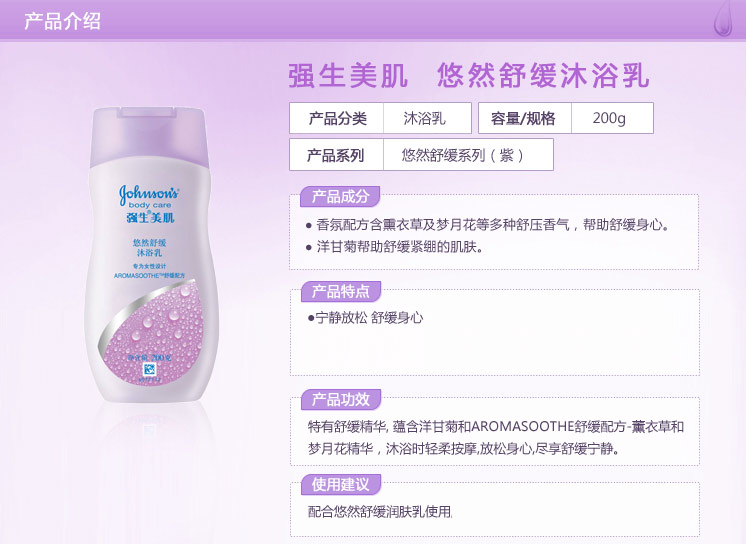Click the 容量/规格 label cell

click(524, 118)
